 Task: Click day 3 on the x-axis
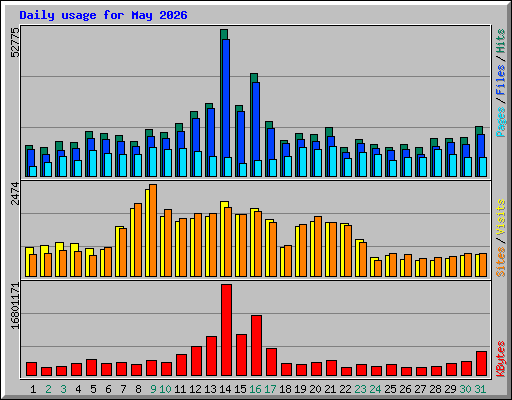pos(63,389)
